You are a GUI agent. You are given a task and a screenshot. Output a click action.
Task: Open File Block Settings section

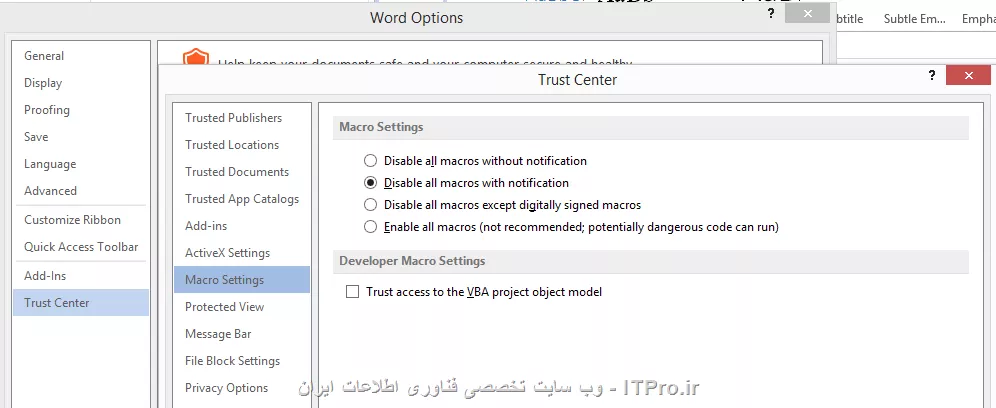(x=242, y=361)
